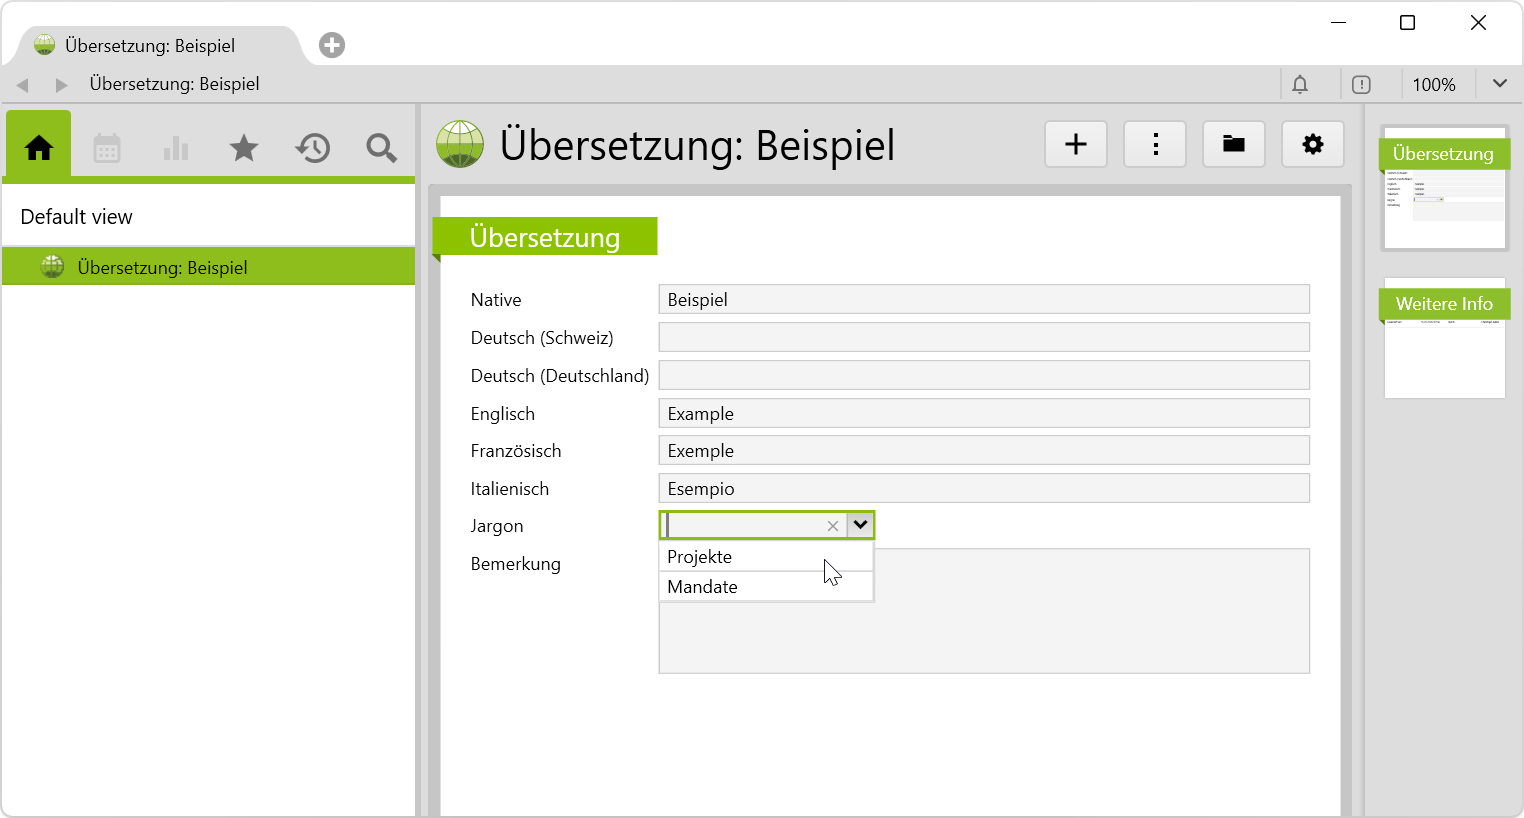Open the history clock icon

pyautogui.click(x=313, y=148)
